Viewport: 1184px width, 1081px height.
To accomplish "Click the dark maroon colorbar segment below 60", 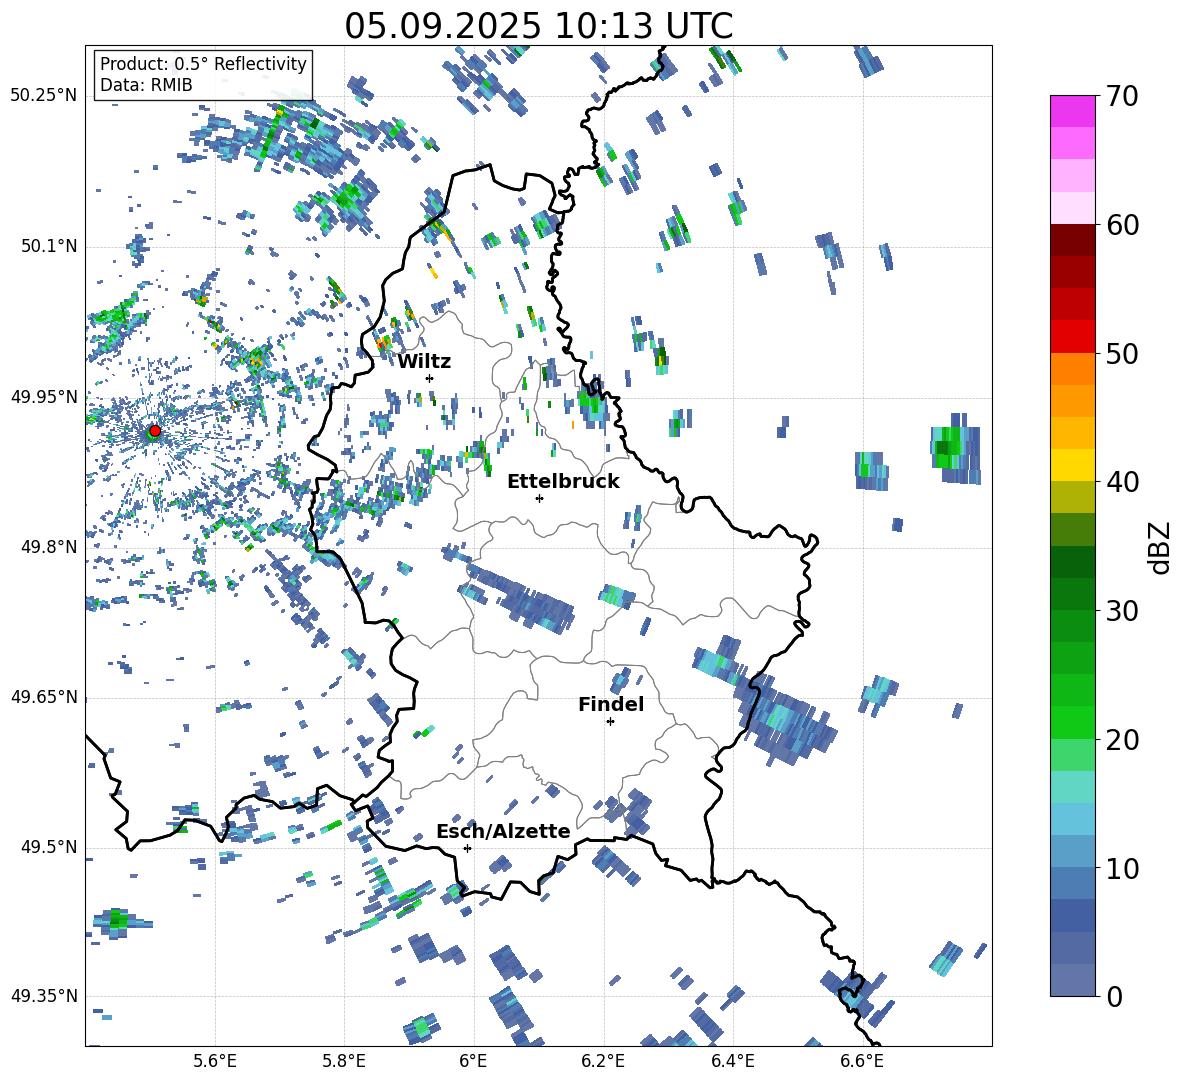I will click(x=1072, y=239).
